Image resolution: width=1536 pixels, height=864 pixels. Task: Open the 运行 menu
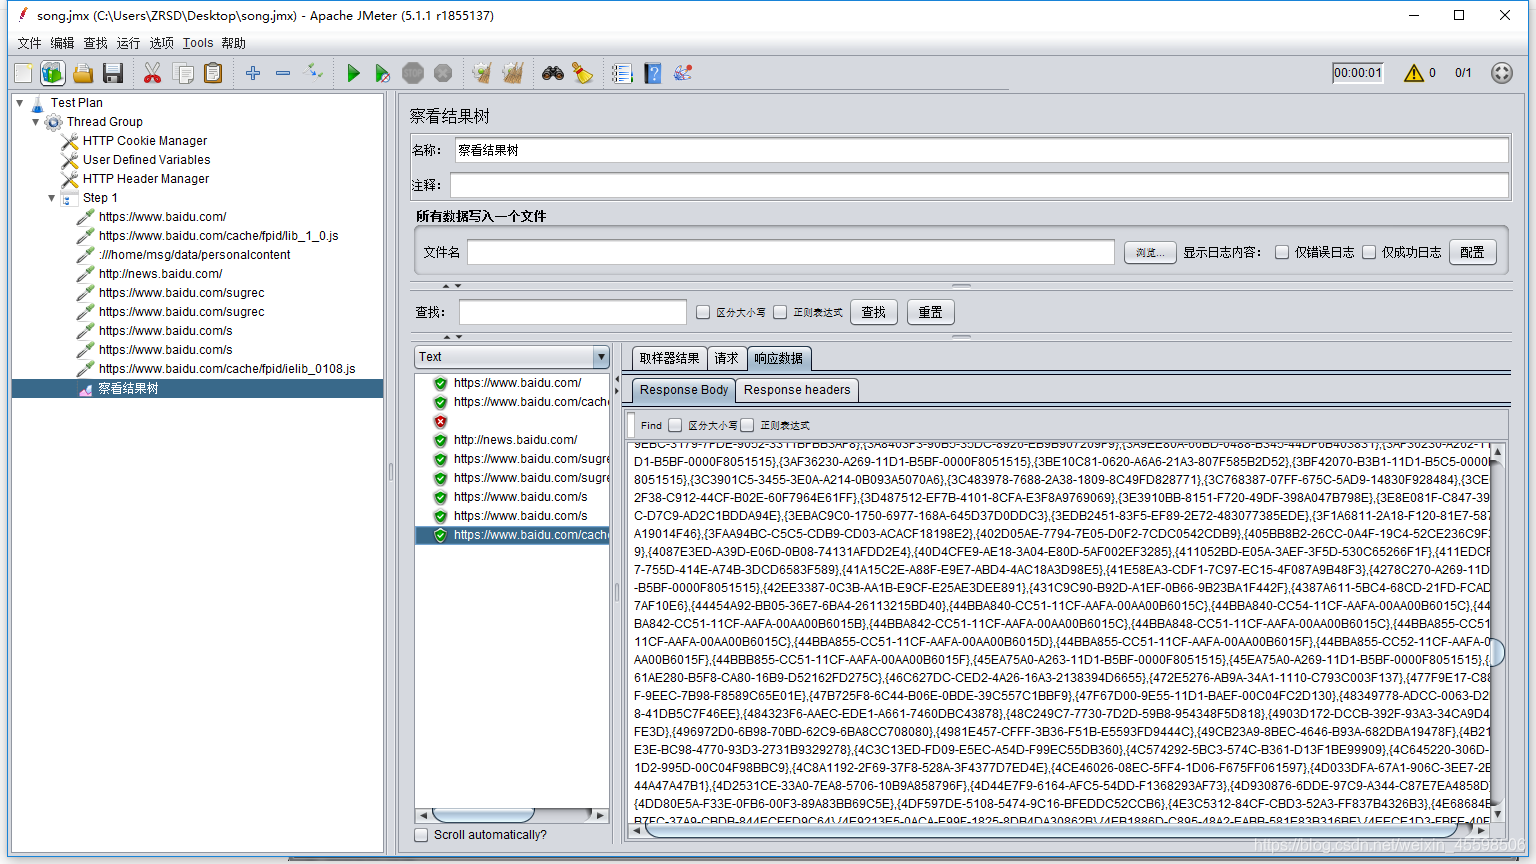pyautogui.click(x=128, y=43)
